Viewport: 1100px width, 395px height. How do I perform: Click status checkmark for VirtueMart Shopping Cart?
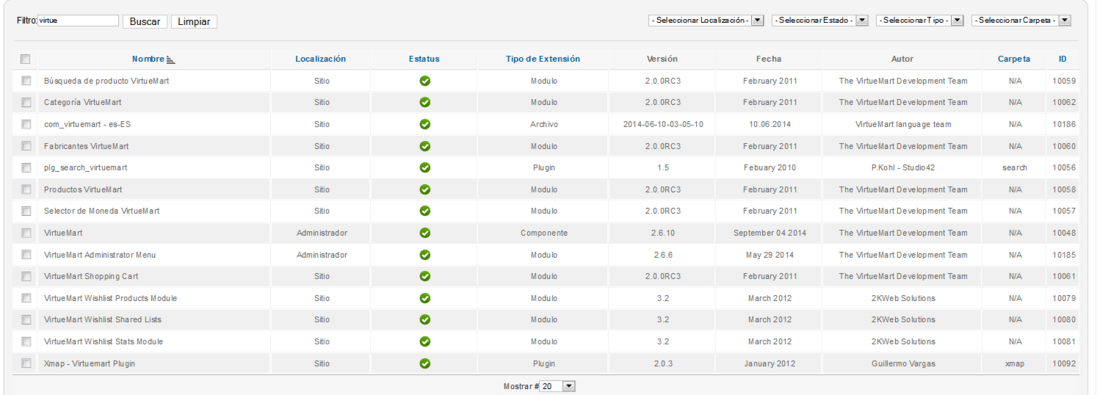pyautogui.click(x=424, y=276)
